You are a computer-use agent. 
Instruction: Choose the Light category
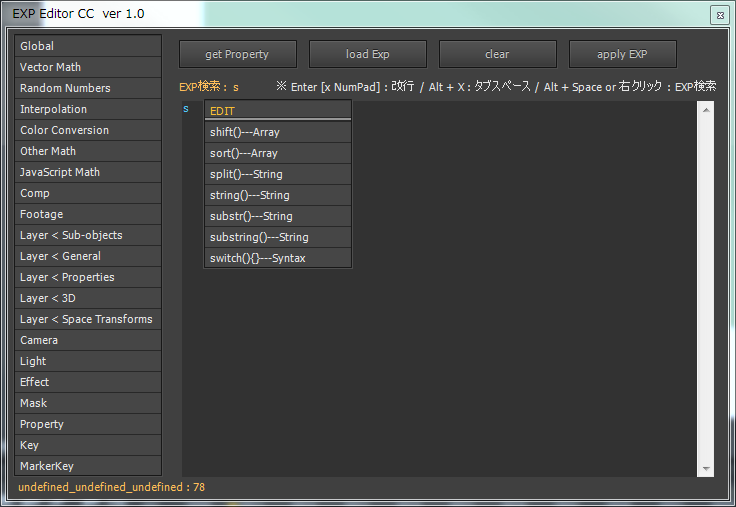[x=88, y=361]
